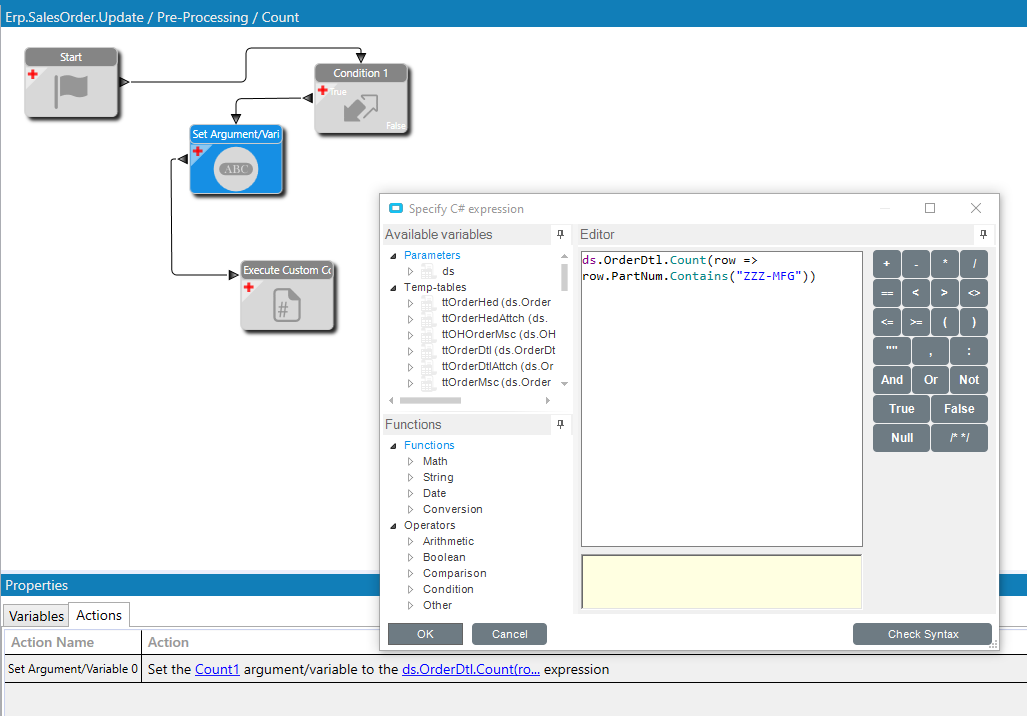The image size is (1027, 716).
Task: Insert the False literal
Action: tap(960, 409)
